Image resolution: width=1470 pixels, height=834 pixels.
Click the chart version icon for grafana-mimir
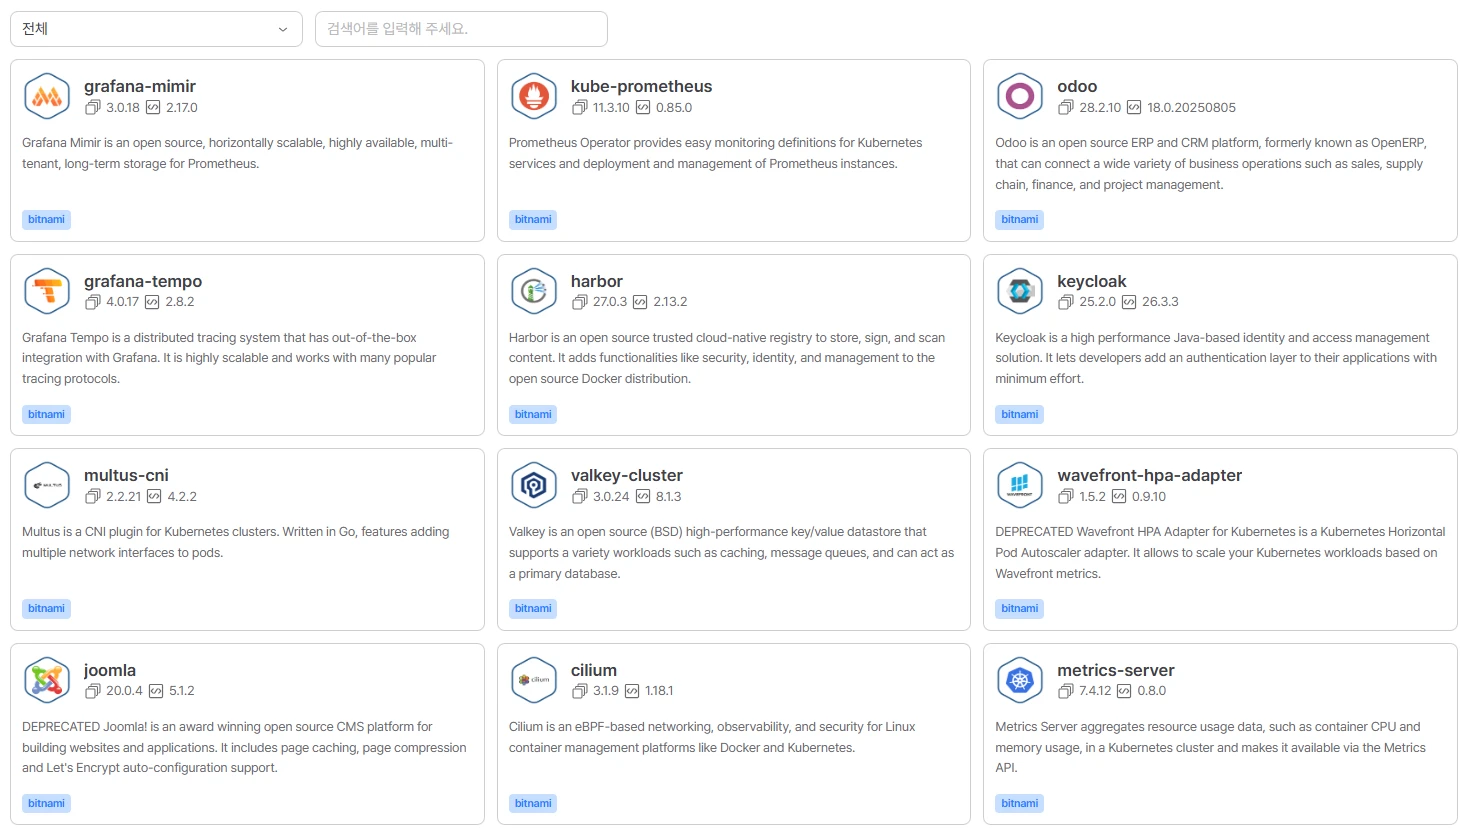[93, 107]
